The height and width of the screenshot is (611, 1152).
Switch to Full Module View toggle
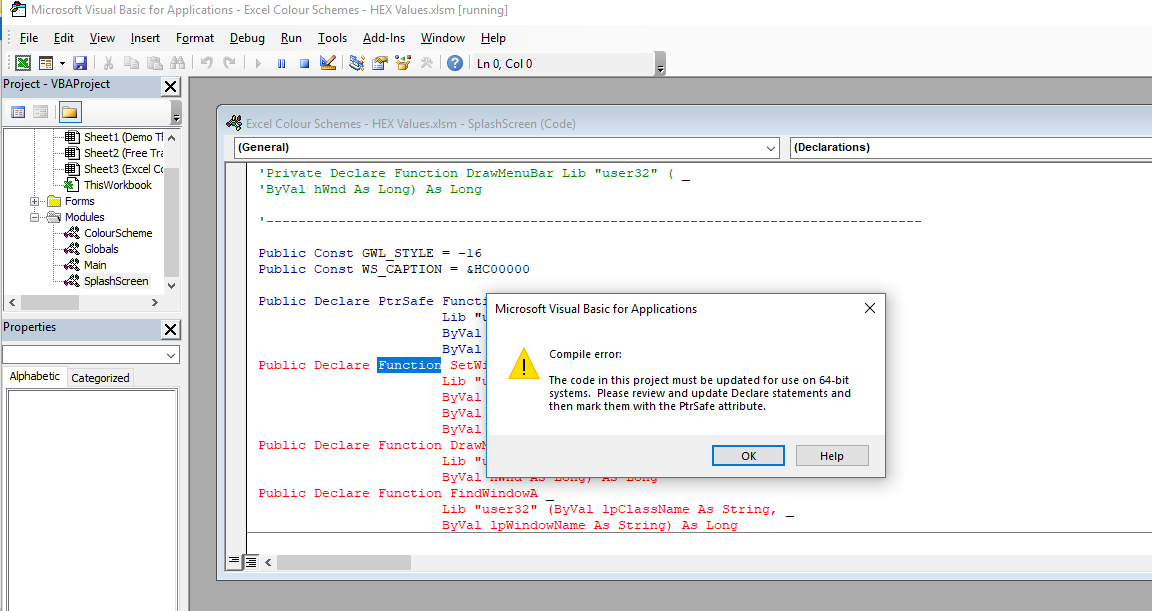(251, 561)
